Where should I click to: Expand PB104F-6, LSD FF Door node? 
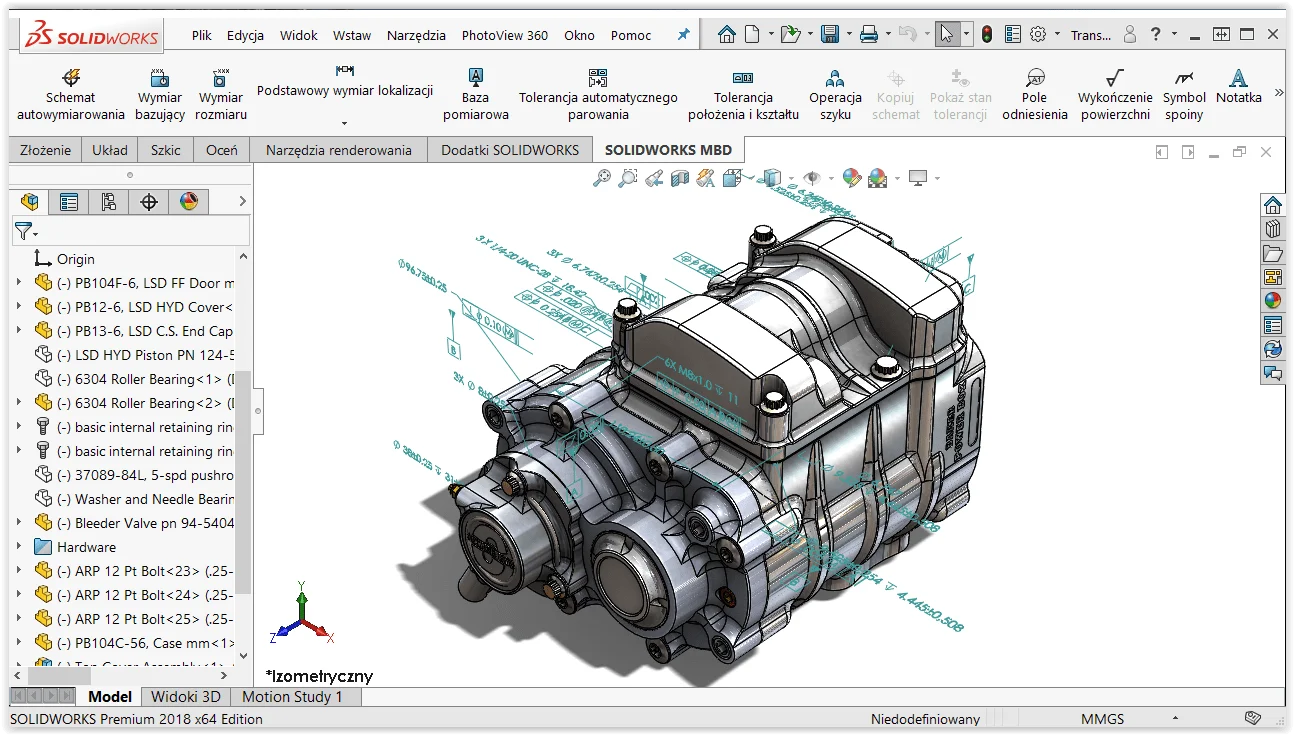19,283
